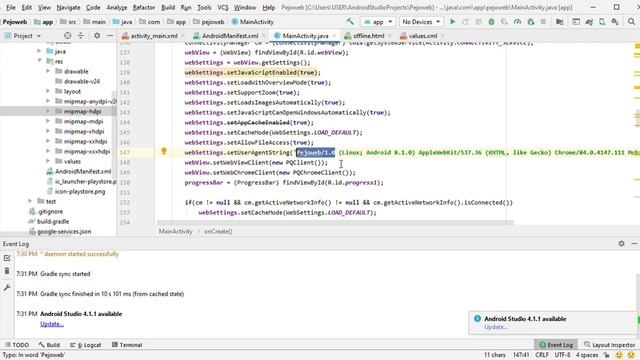This screenshot has width=640, height=360.
Task: Toggle read-only lock icon in status bar
Action: point(607,355)
